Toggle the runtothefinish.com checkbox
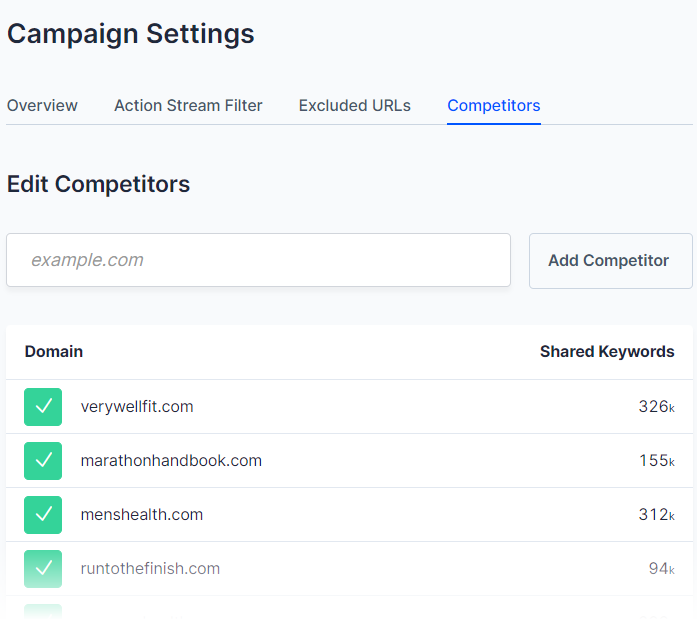This screenshot has width=697, height=620. coord(43,569)
